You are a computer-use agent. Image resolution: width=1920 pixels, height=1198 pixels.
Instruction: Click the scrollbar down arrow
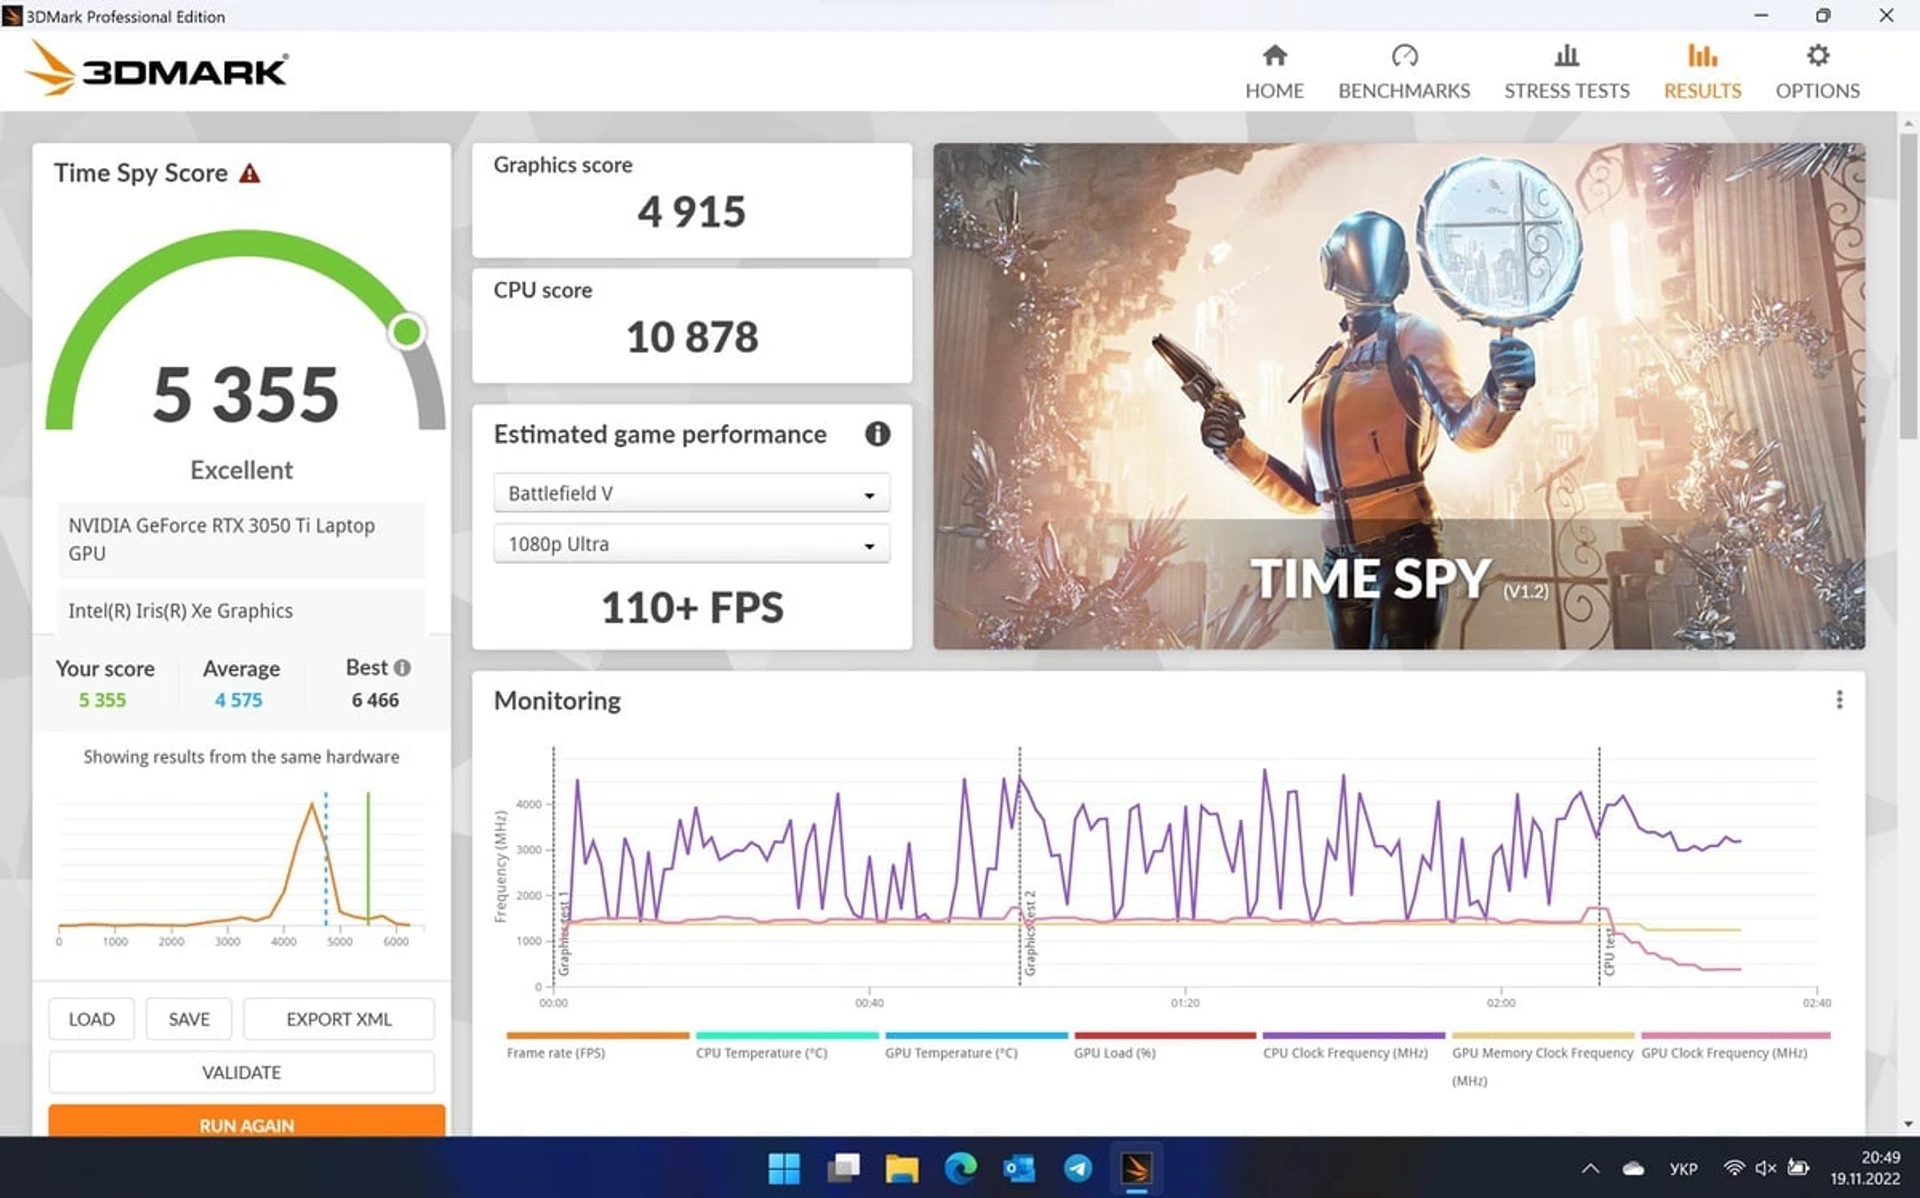point(1908,1124)
